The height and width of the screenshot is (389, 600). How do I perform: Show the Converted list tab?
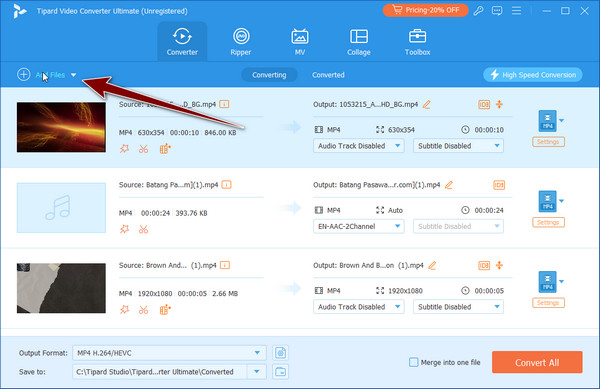(328, 75)
